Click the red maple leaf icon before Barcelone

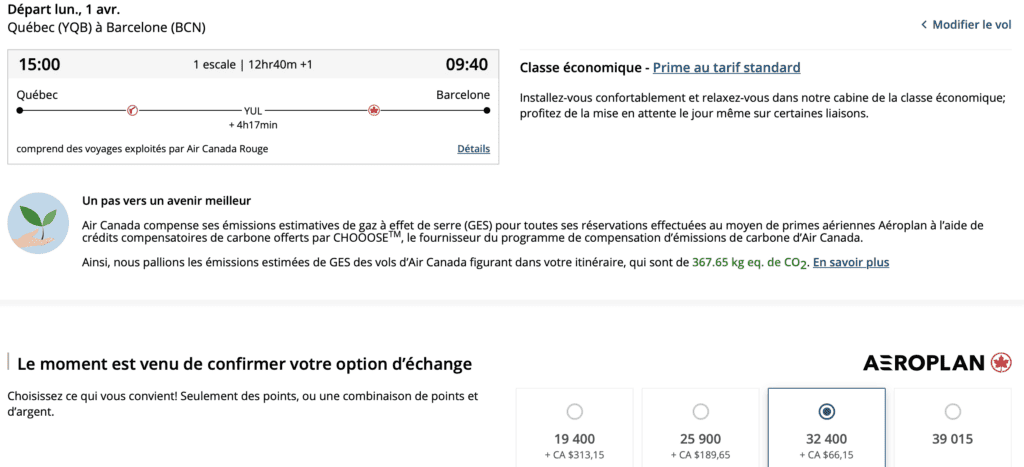pyautogui.click(x=375, y=110)
